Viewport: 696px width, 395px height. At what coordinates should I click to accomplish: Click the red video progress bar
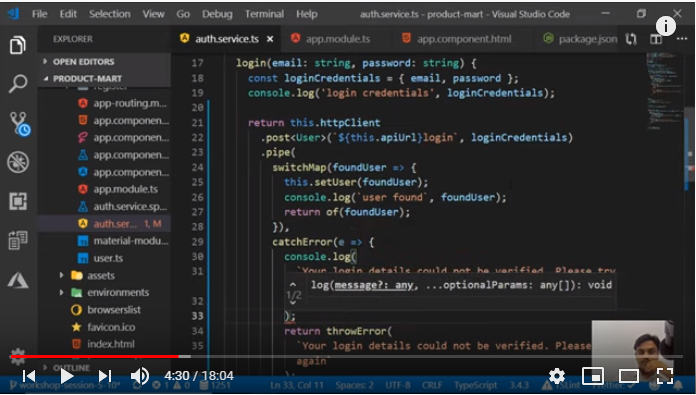coord(94,356)
